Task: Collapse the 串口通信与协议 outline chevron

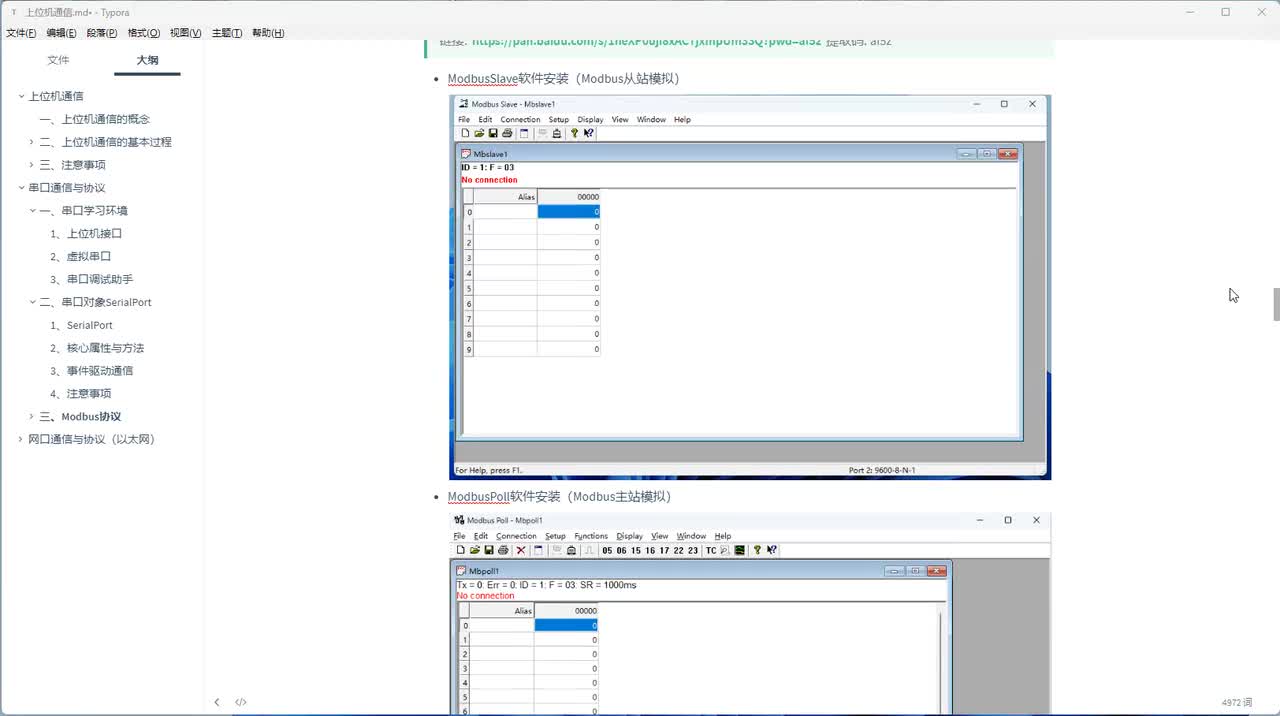Action: tap(21, 188)
